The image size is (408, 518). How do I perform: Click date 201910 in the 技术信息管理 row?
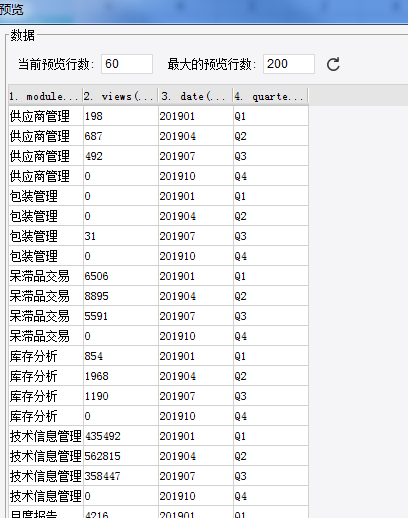196,496
